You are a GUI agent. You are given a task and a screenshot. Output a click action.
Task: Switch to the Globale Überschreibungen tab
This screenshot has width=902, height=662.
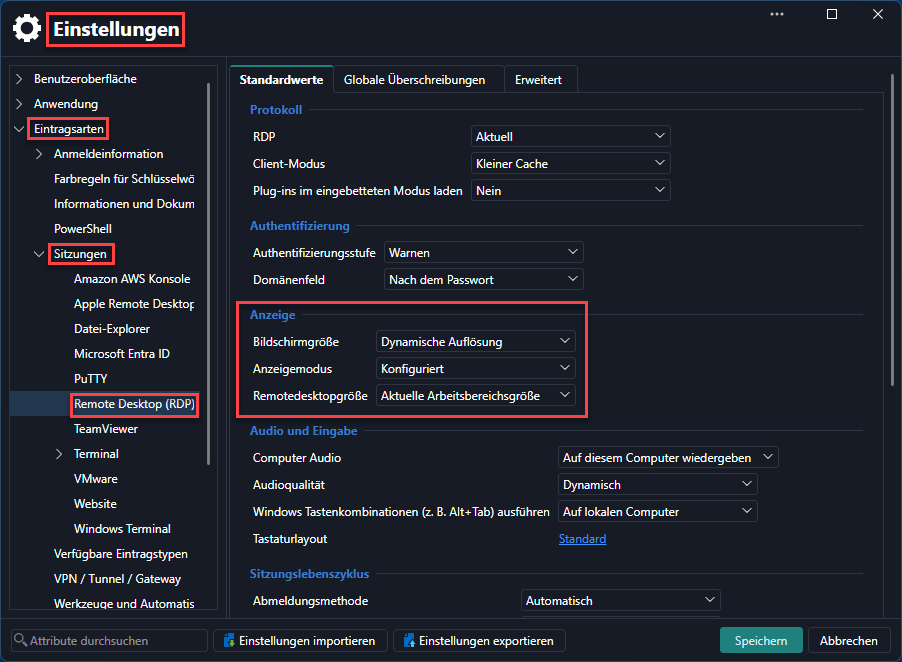414,79
